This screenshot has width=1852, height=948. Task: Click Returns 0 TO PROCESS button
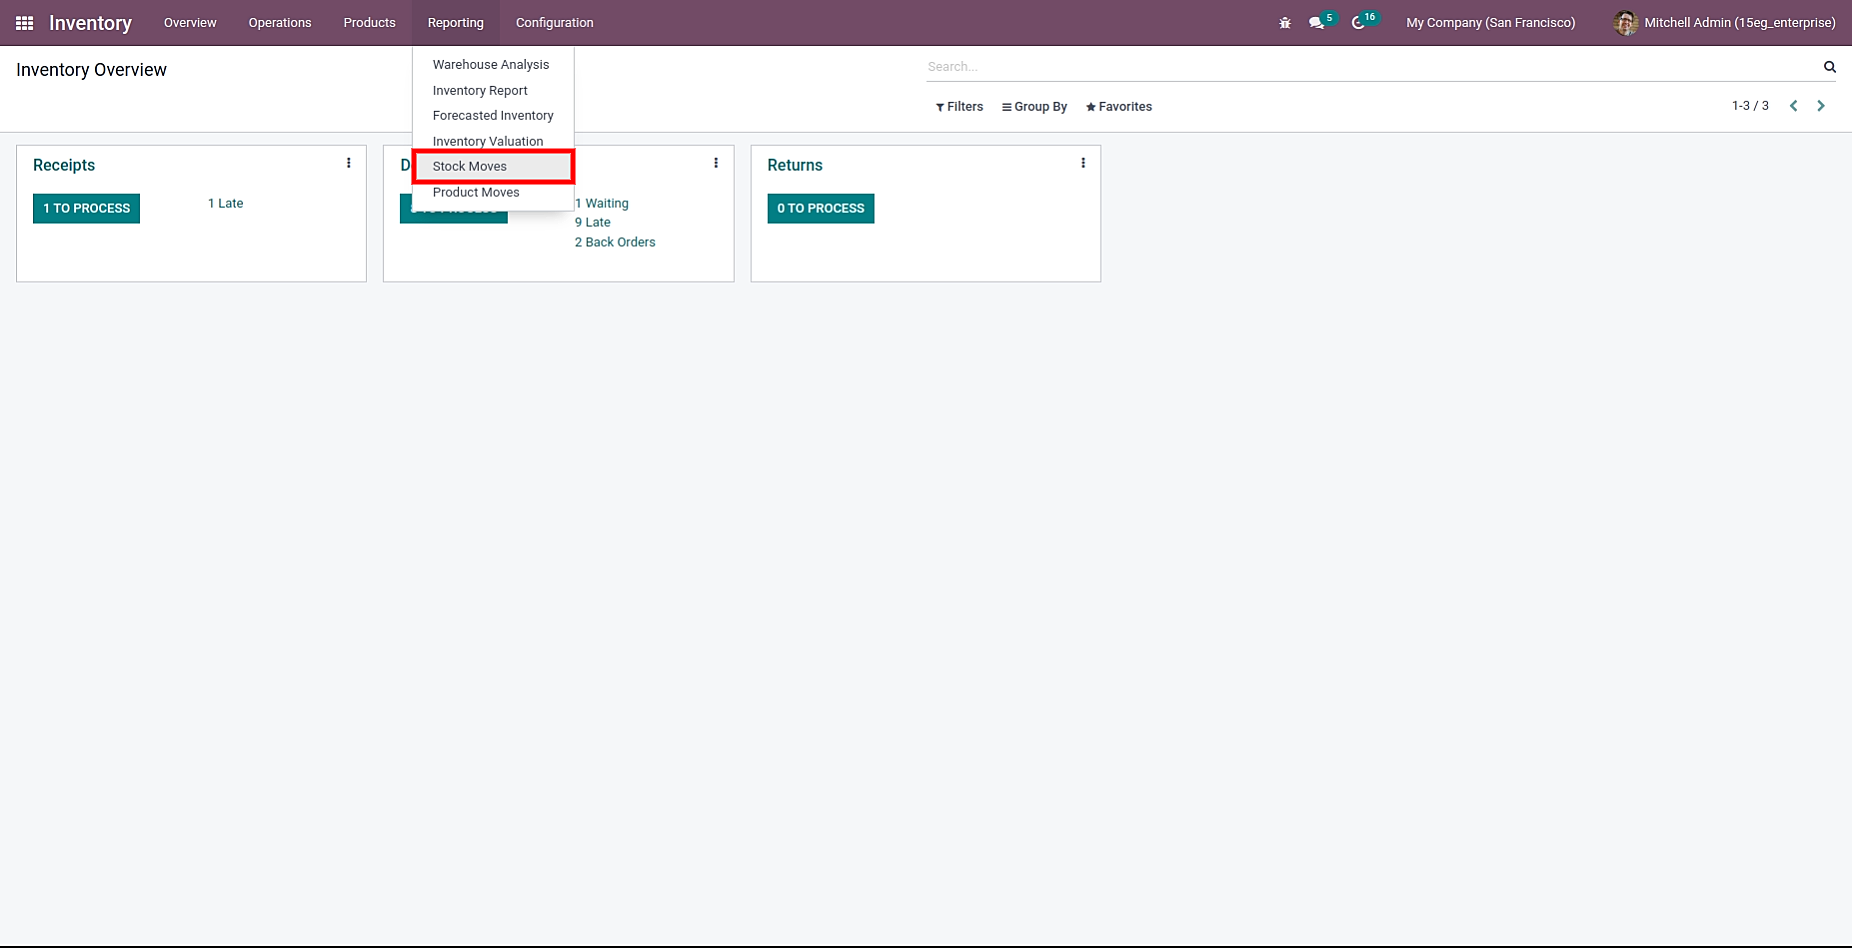click(x=821, y=208)
